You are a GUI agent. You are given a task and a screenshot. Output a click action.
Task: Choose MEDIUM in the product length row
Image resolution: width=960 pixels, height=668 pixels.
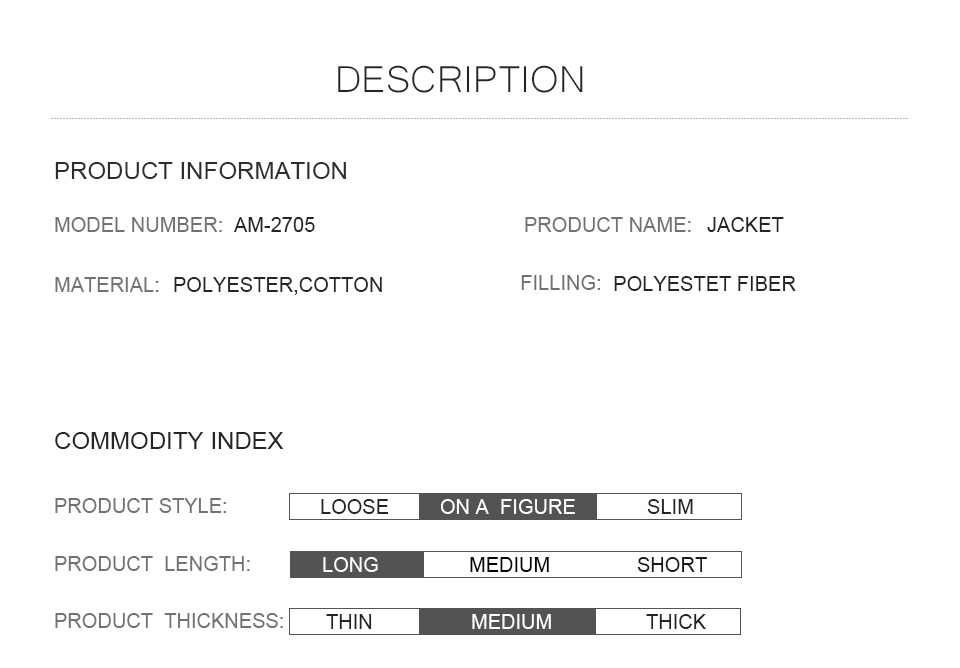click(x=509, y=565)
